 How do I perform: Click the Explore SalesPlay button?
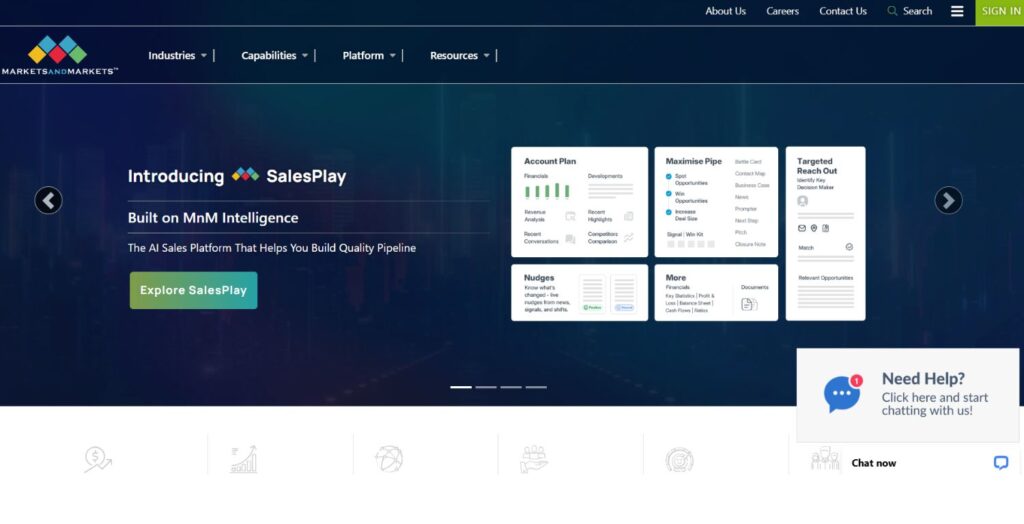pos(193,290)
